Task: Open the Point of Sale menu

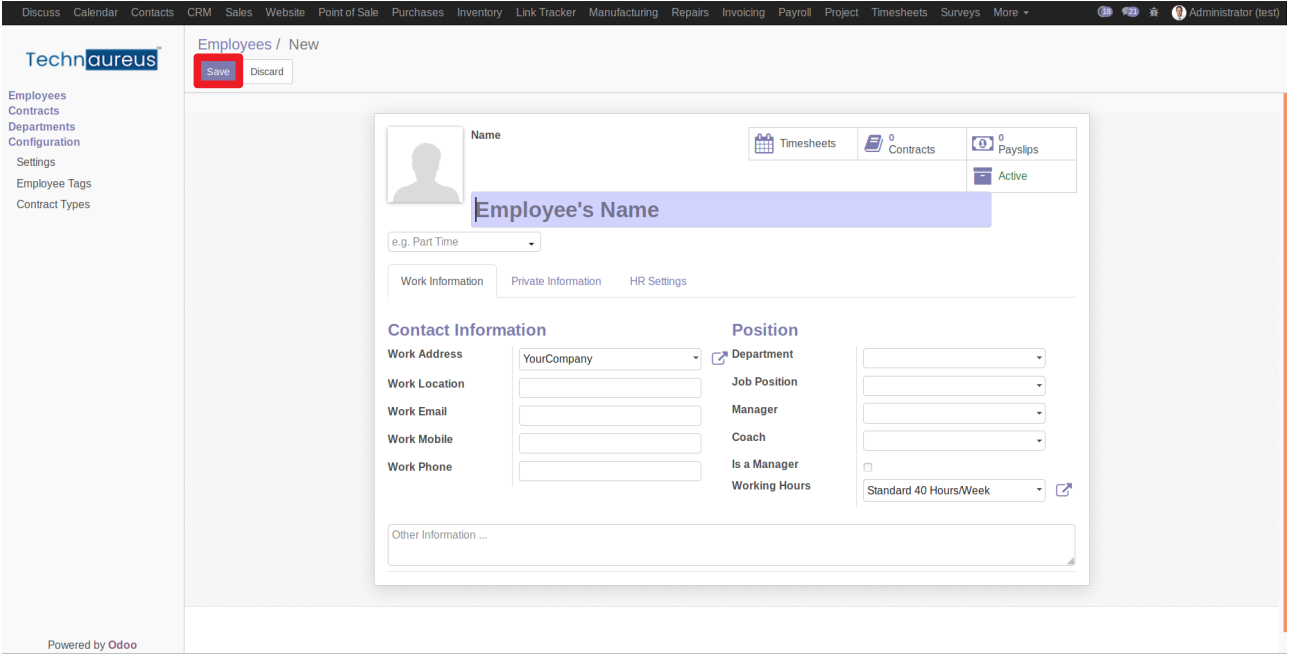Action: (x=348, y=13)
